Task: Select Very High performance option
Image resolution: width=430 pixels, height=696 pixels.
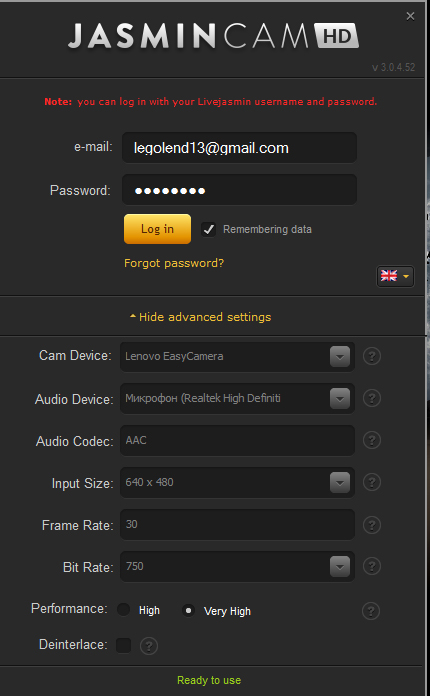Action: pos(188,611)
